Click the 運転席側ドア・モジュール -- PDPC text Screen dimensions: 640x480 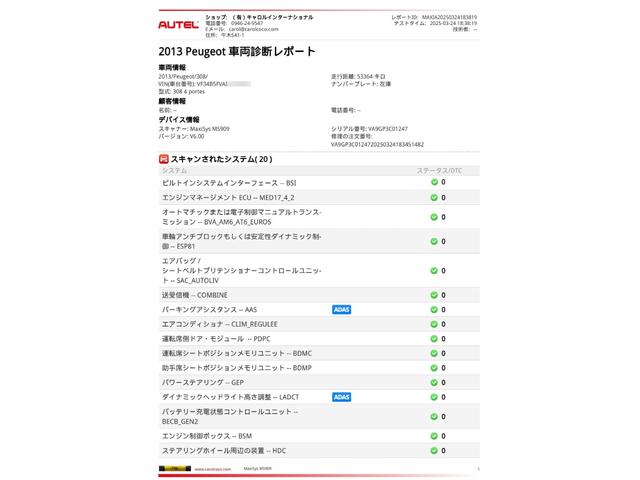pos(216,339)
